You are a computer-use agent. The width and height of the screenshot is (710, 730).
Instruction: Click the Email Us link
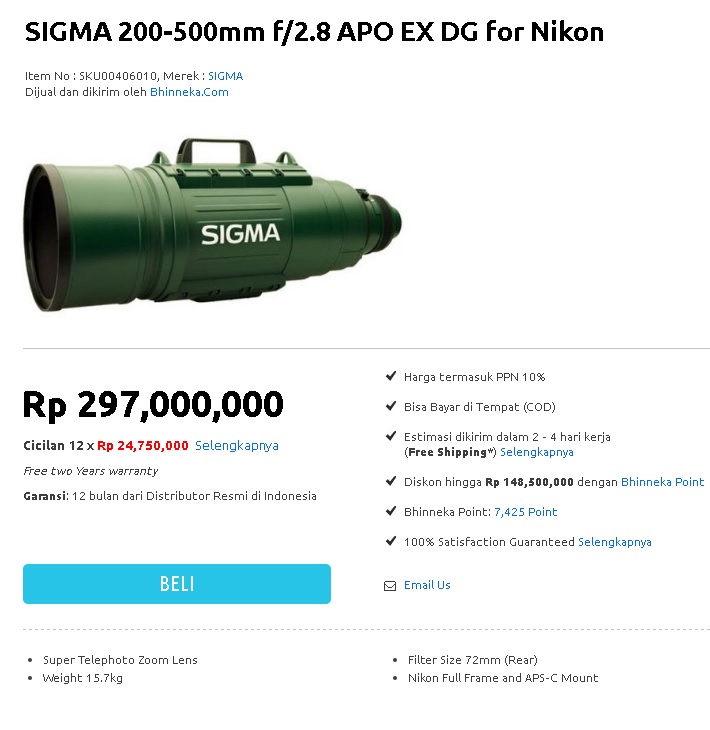click(x=427, y=585)
